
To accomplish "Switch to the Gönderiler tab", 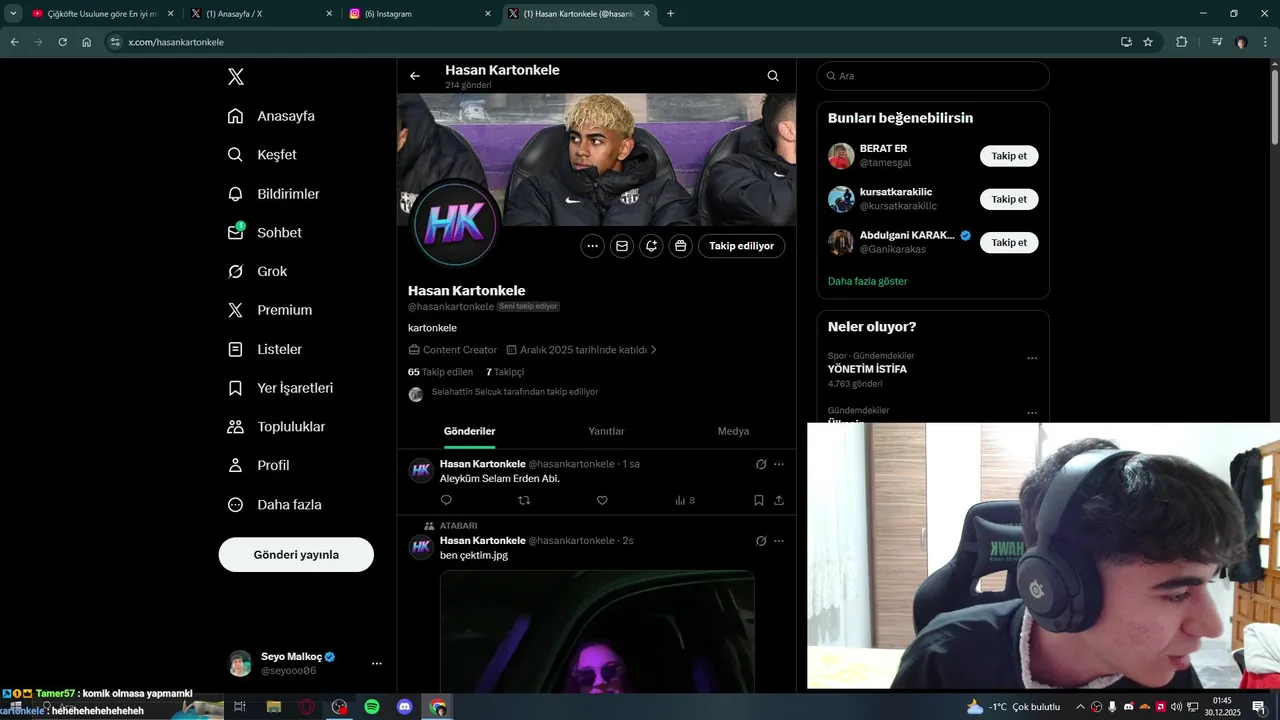I will click(x=470, y=431).
